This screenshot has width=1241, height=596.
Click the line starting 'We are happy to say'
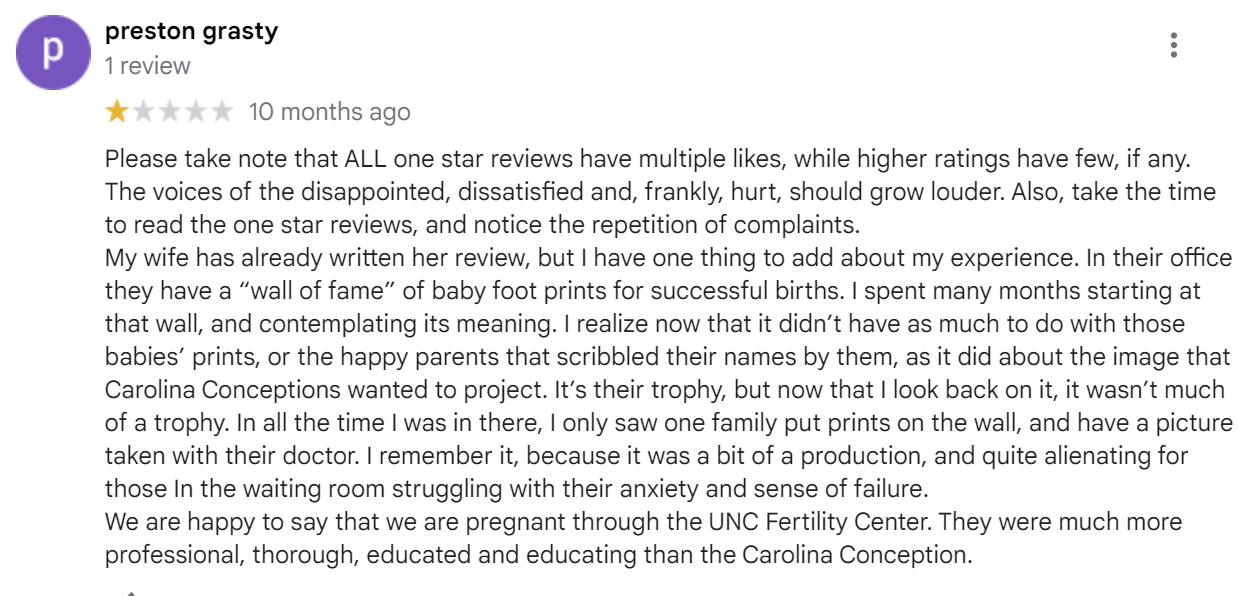click(643, 521)
